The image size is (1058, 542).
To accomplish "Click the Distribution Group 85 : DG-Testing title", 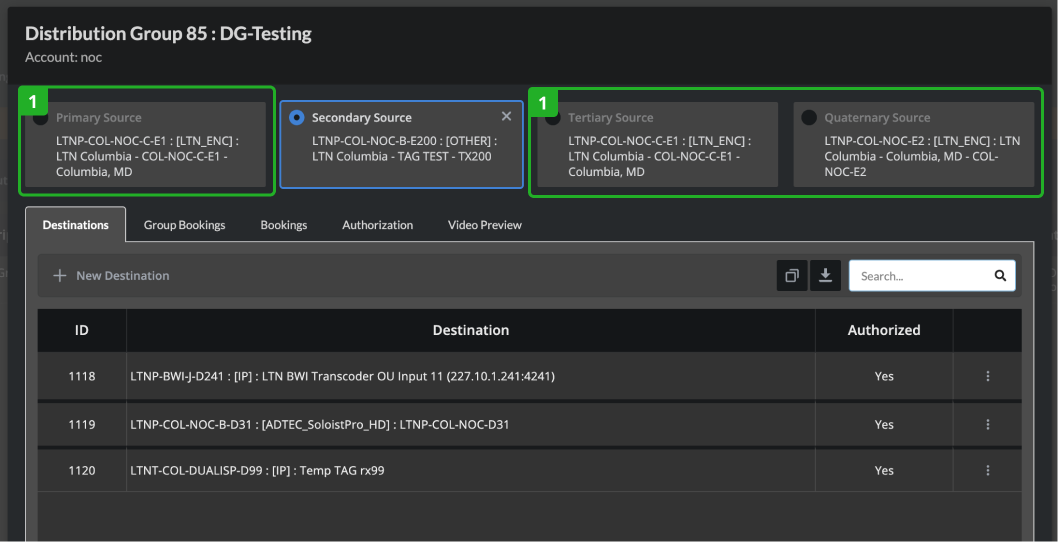I will coord(168,34).
